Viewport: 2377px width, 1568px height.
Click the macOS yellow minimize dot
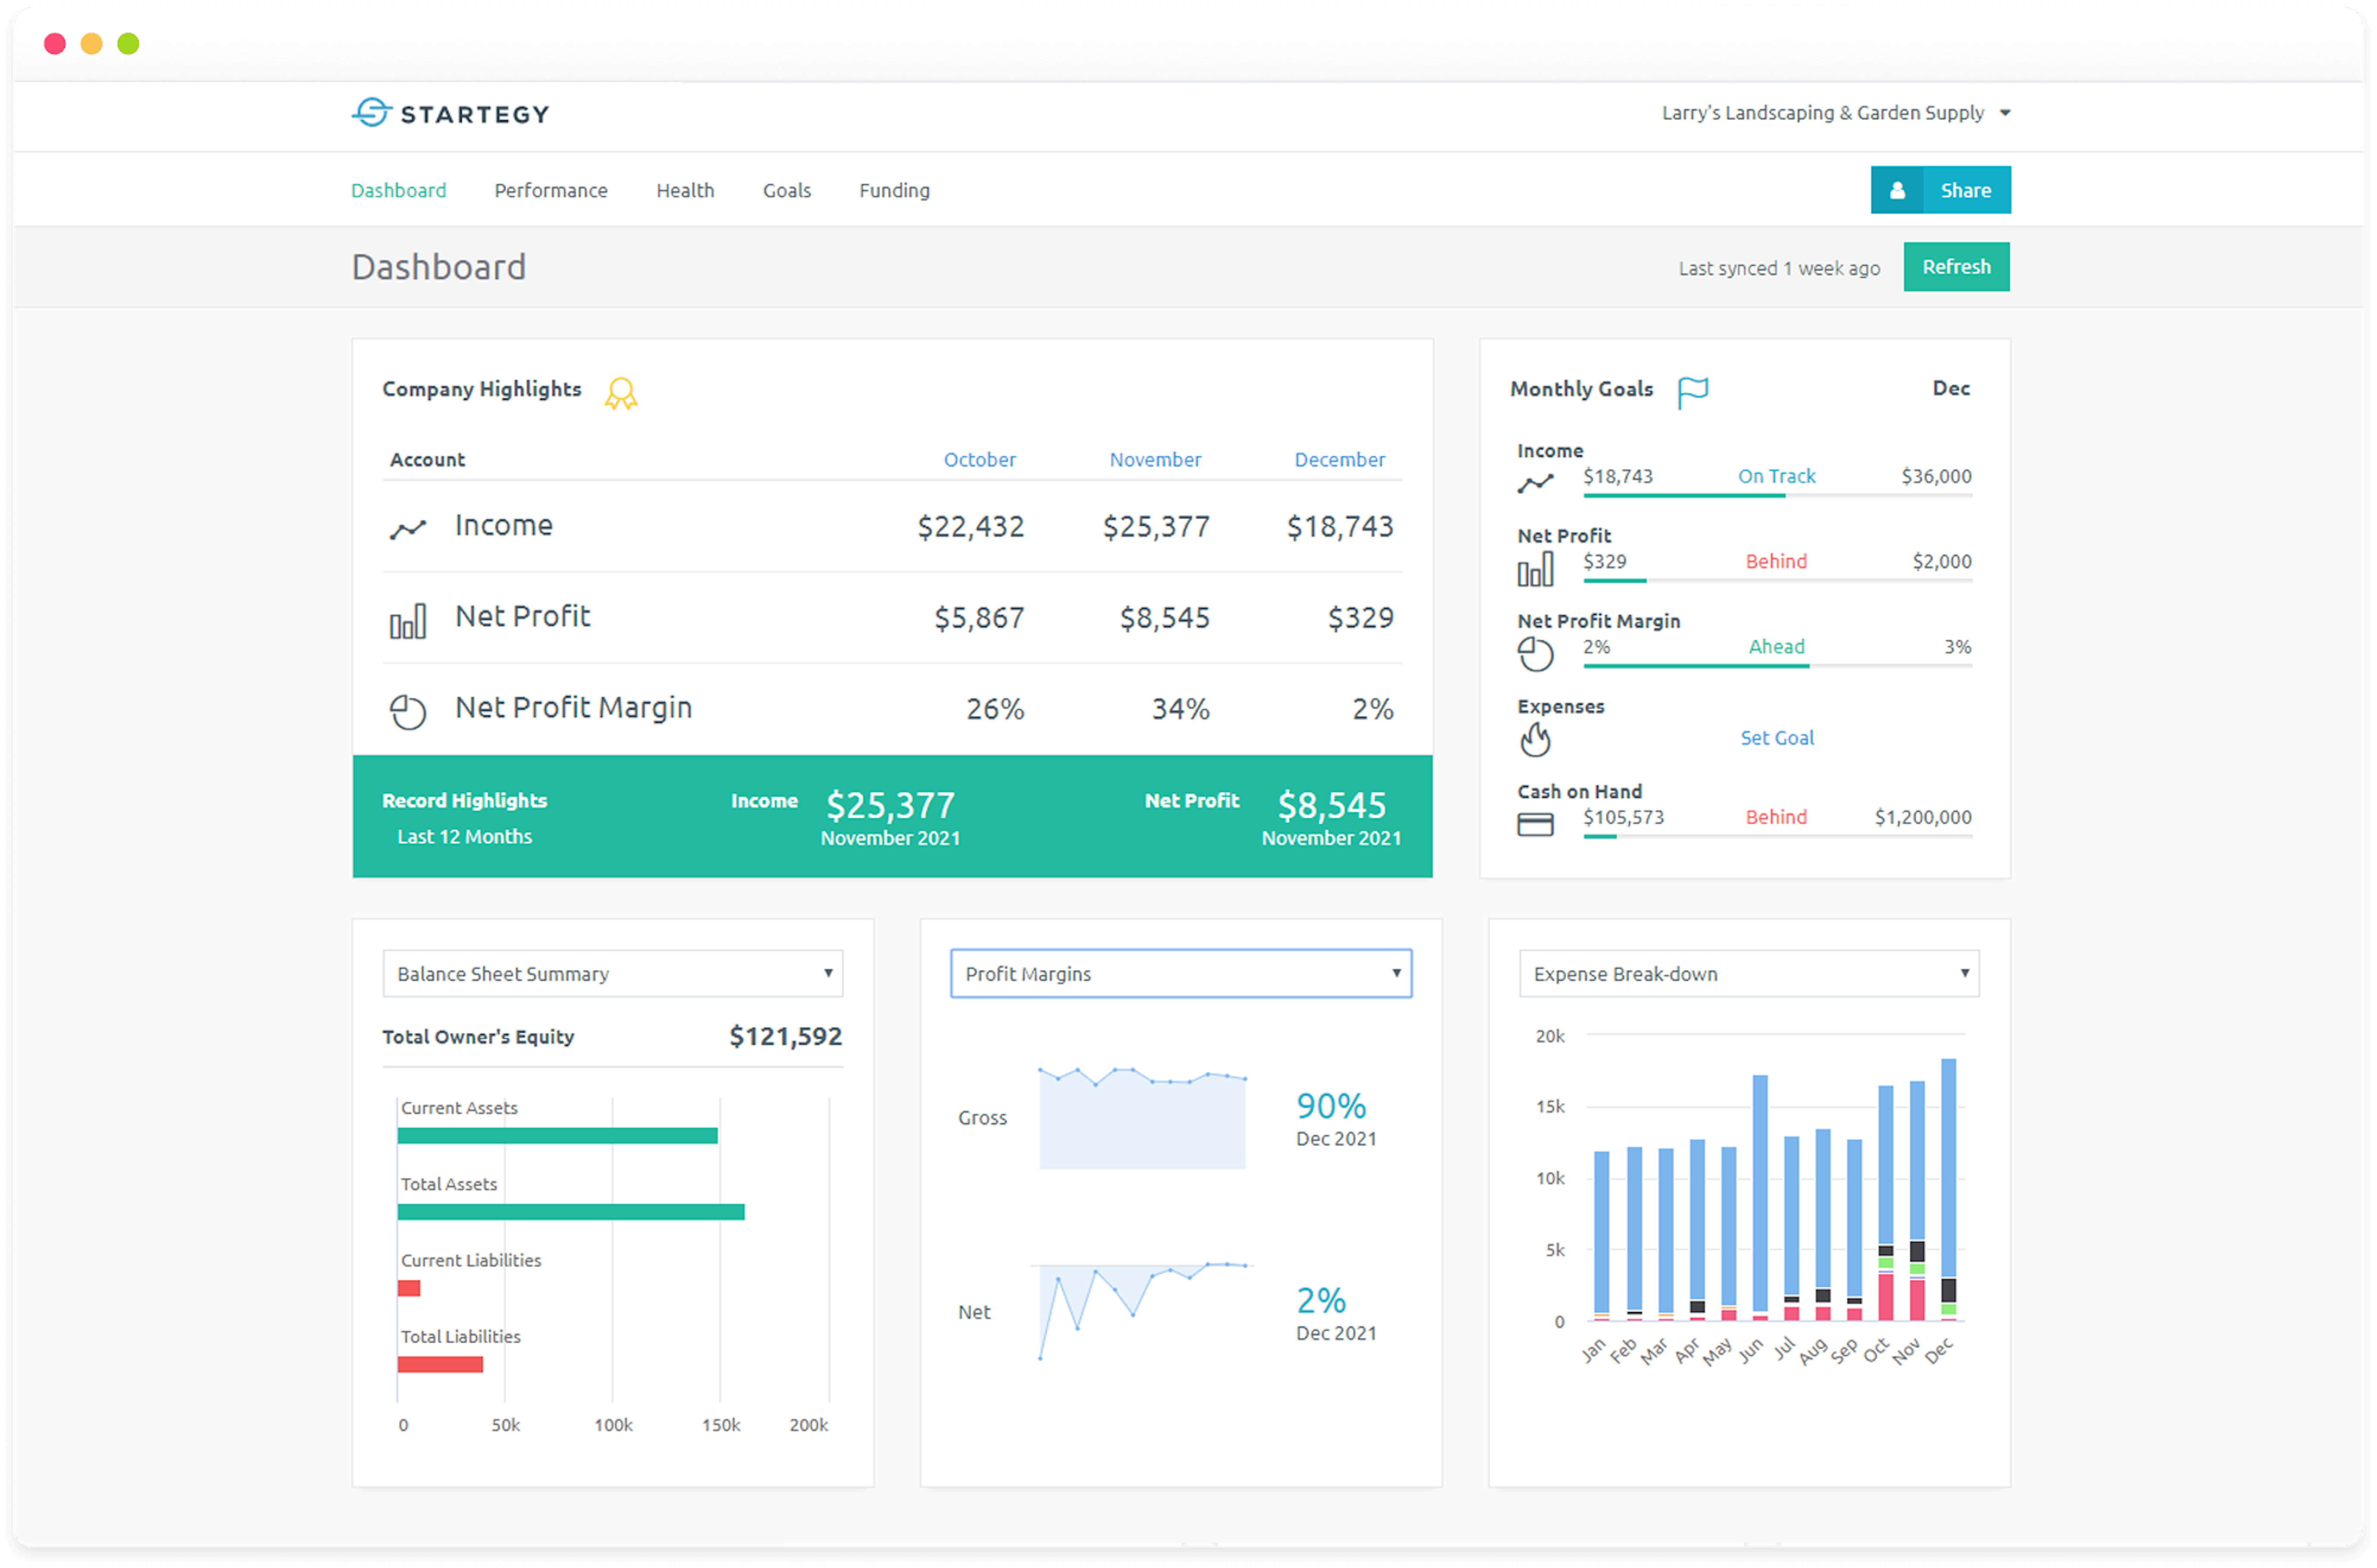pos(91,44)
